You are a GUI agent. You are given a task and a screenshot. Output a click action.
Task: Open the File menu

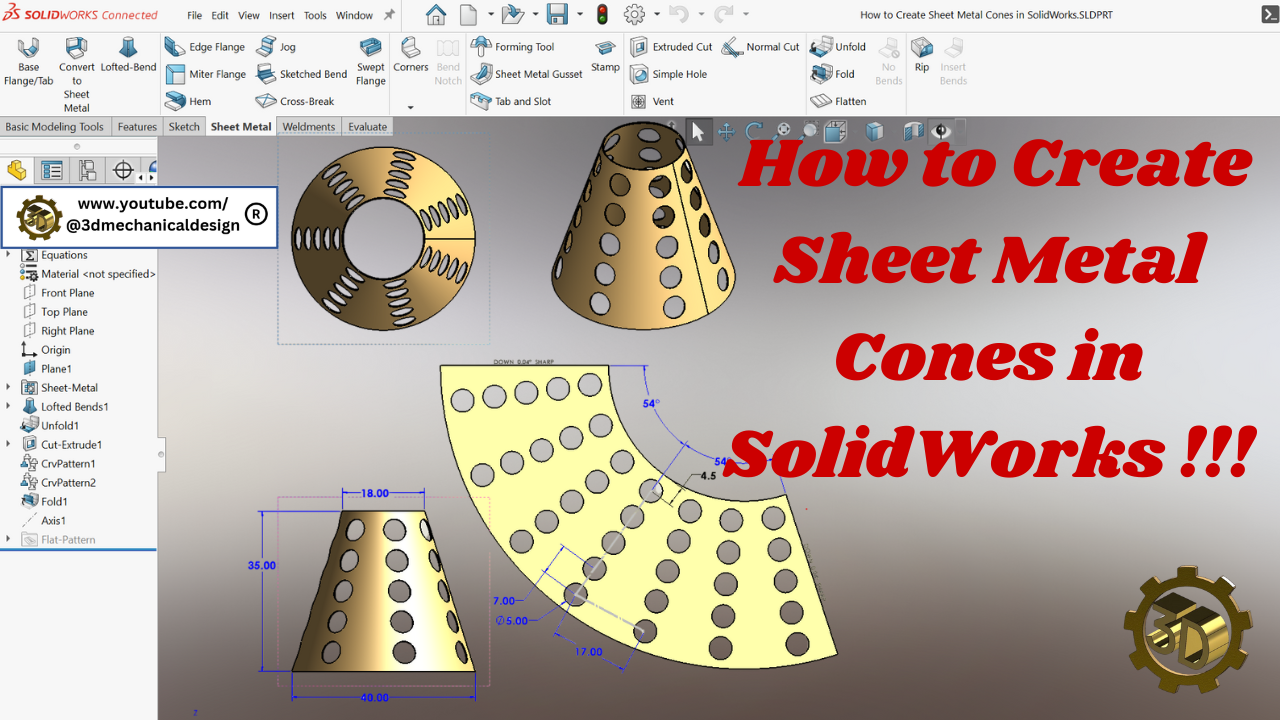[194, 16]
